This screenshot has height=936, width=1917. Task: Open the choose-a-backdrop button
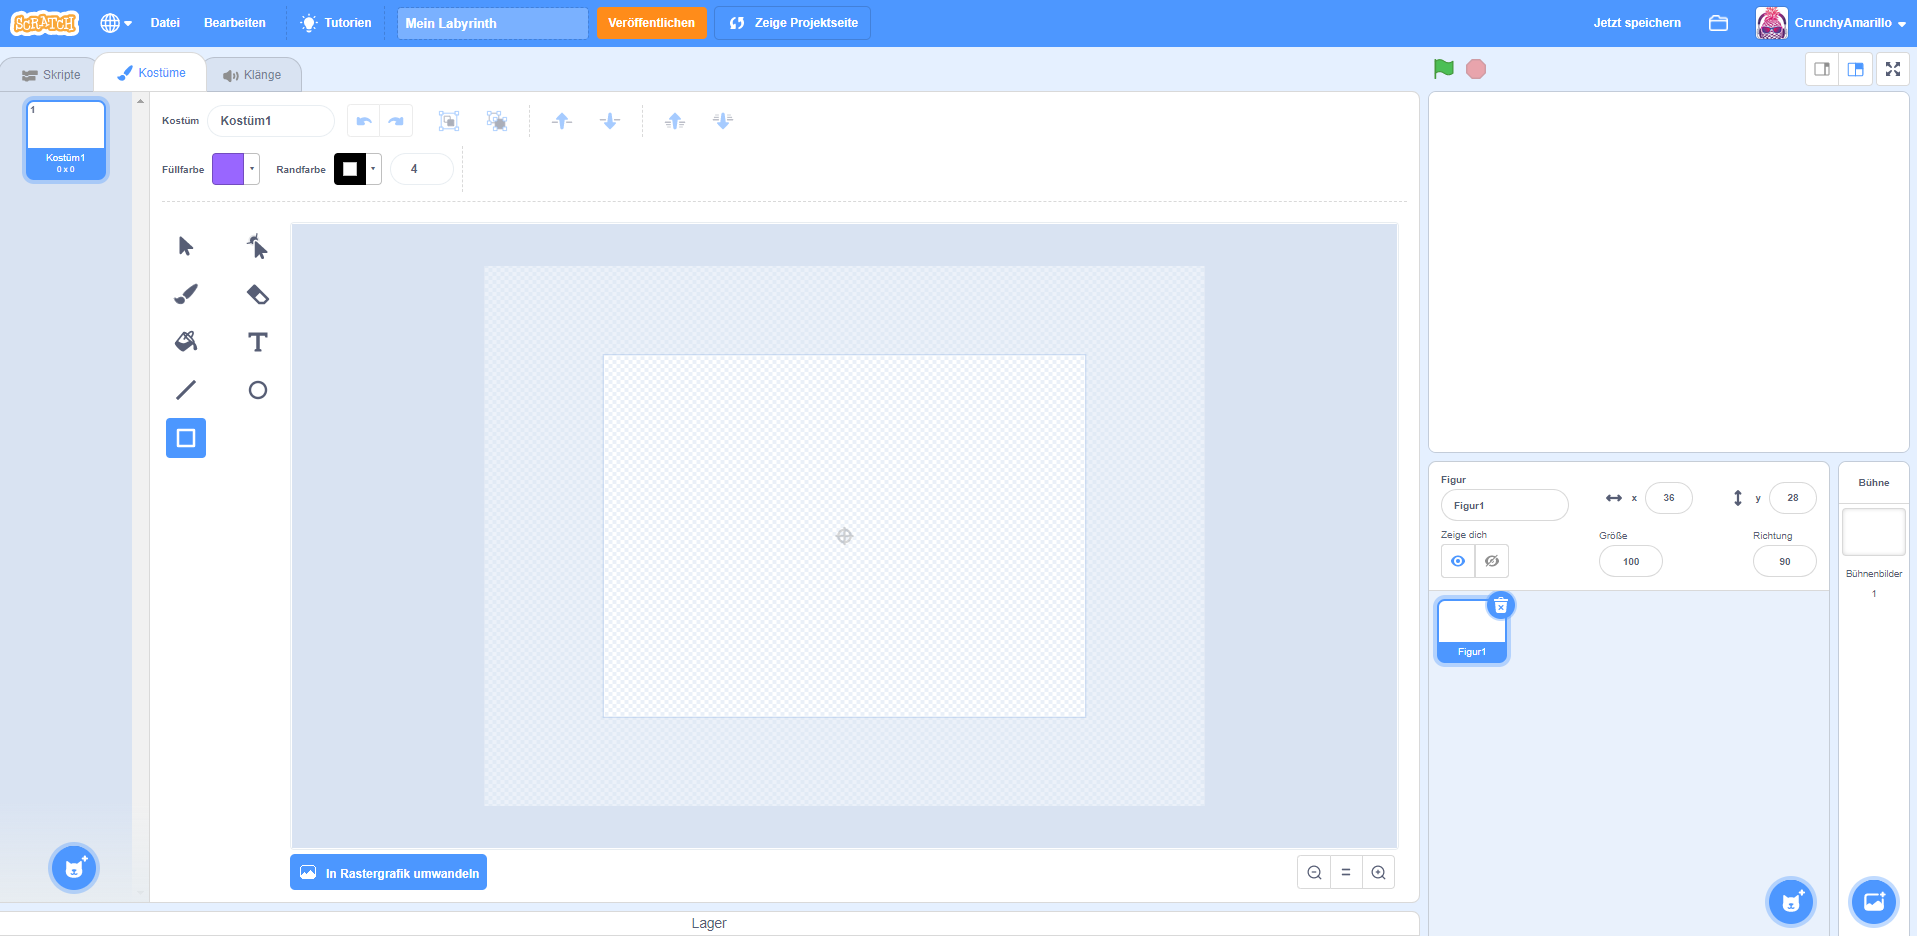(1874, 902)
